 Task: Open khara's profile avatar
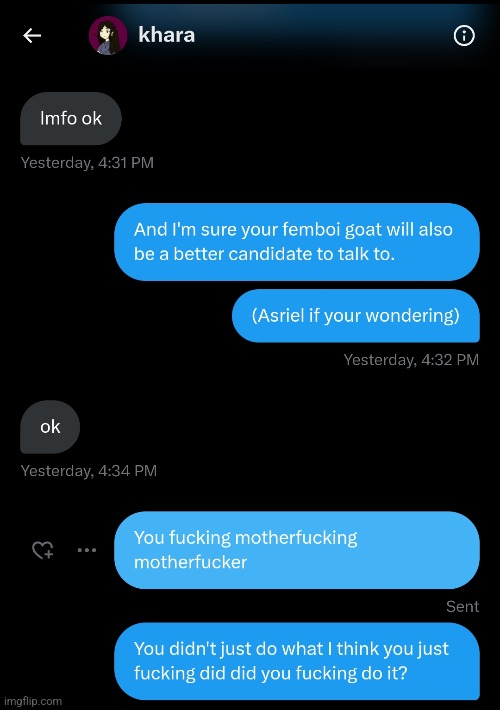(x=108, y=35)
